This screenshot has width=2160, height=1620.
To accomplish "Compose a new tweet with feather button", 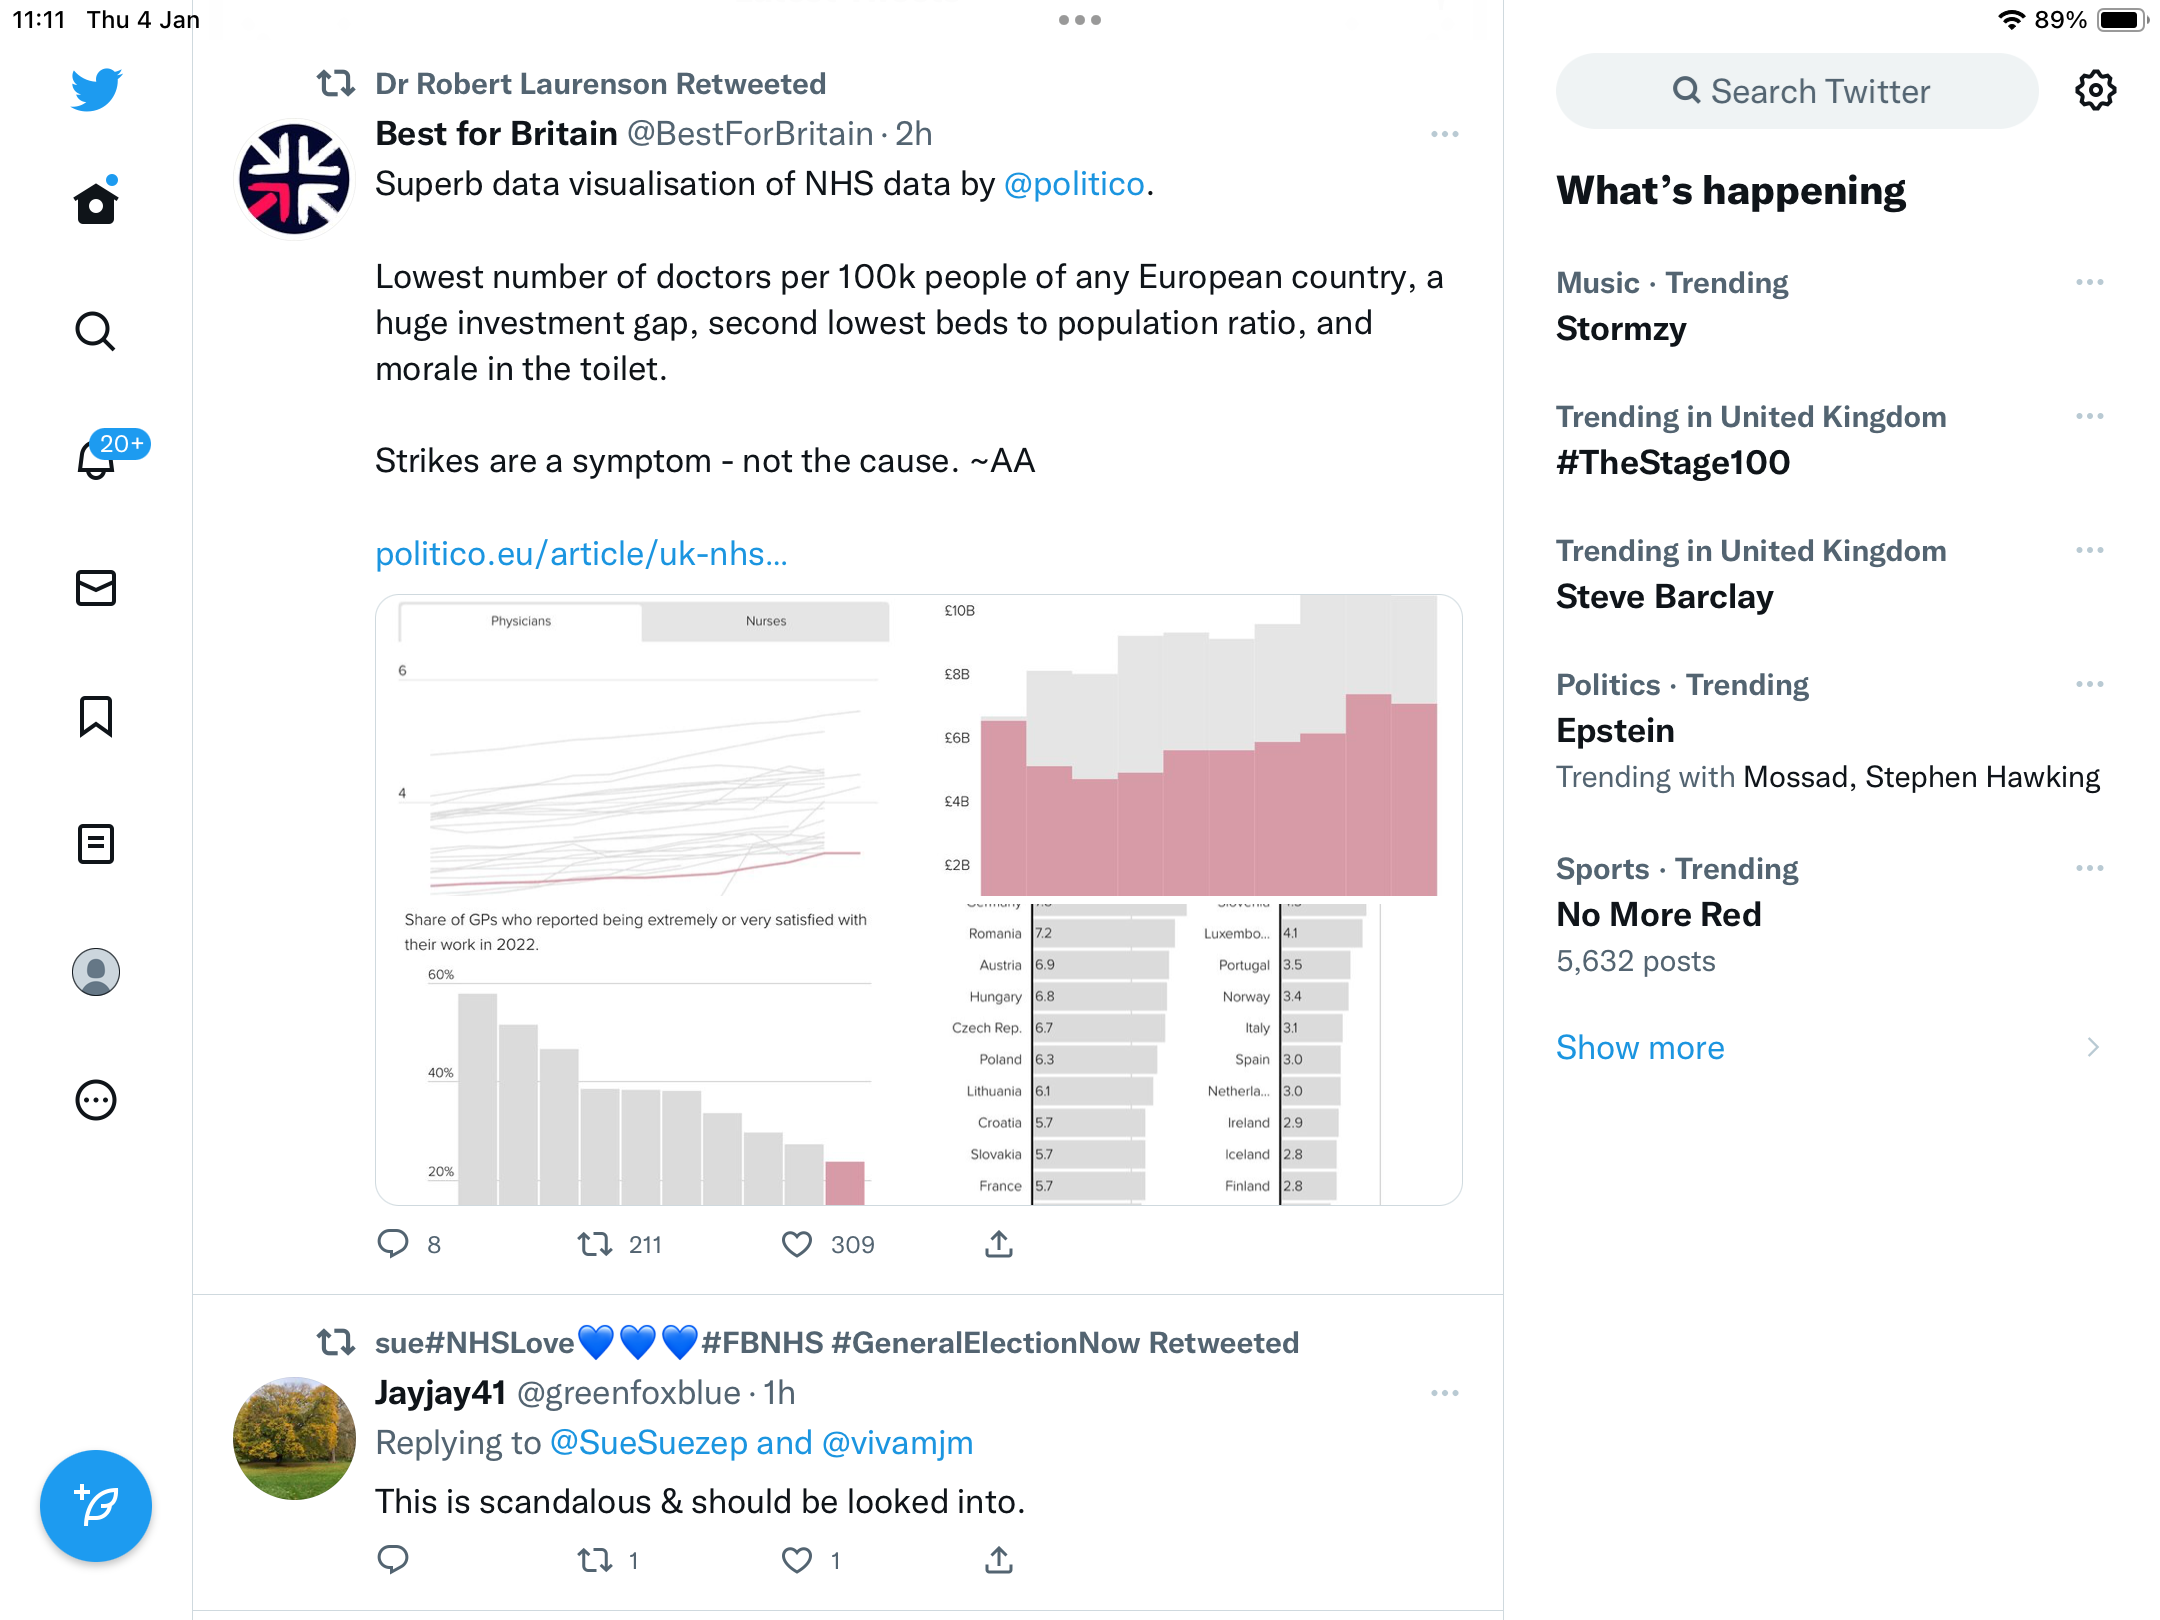I will point(96,1505).
